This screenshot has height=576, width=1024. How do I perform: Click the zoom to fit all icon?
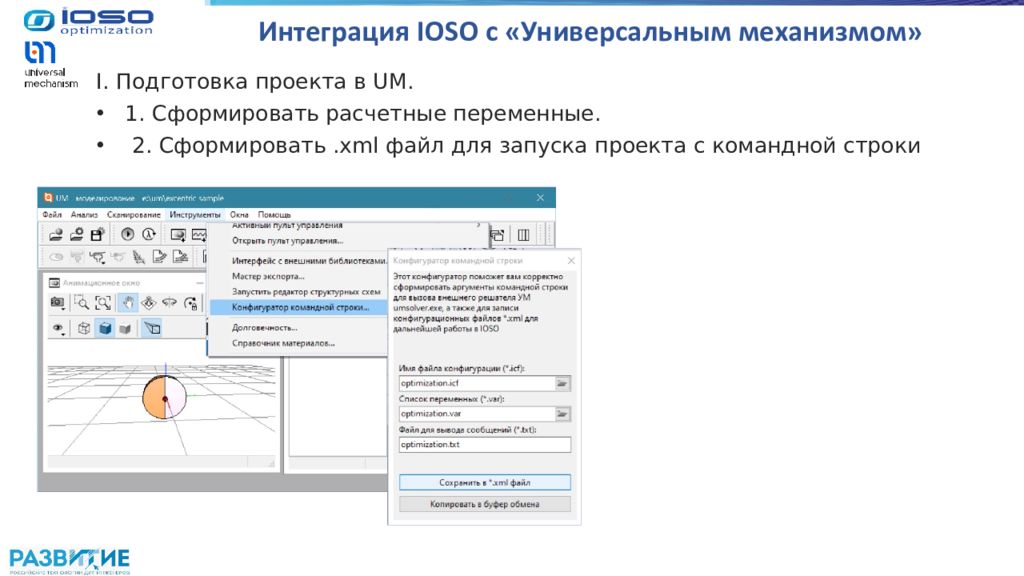(x=103, y=302)
